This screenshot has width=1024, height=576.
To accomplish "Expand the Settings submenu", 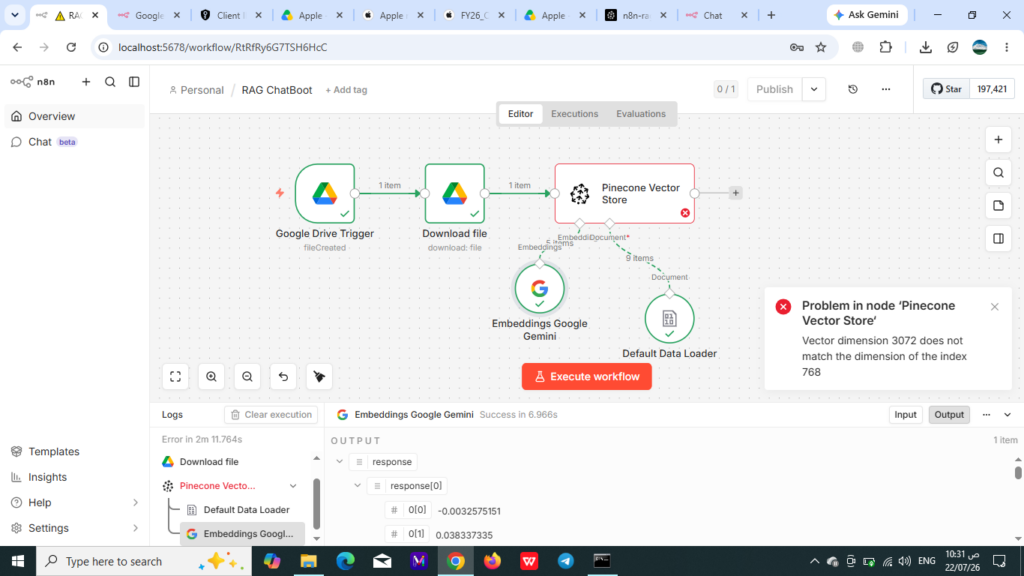I will (x=135, y=528).
